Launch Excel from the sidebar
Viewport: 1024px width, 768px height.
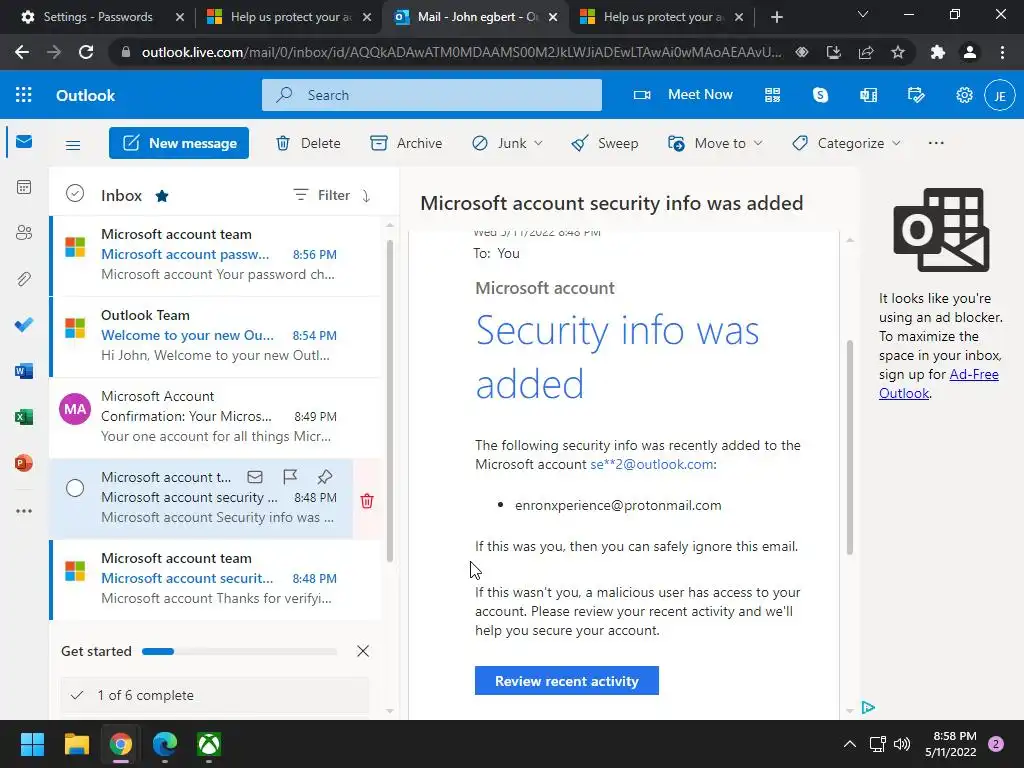coord(24,417)
